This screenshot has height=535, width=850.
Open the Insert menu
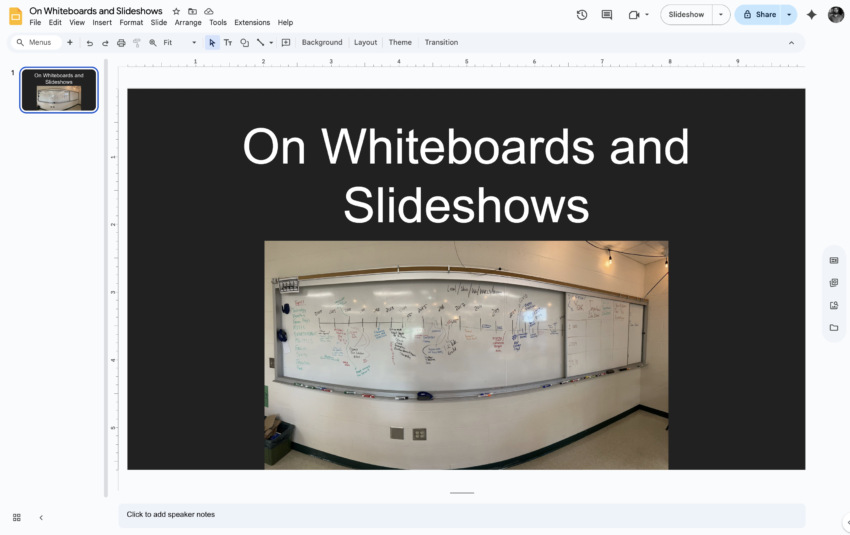pyautogui.click(x=102, y=22)
